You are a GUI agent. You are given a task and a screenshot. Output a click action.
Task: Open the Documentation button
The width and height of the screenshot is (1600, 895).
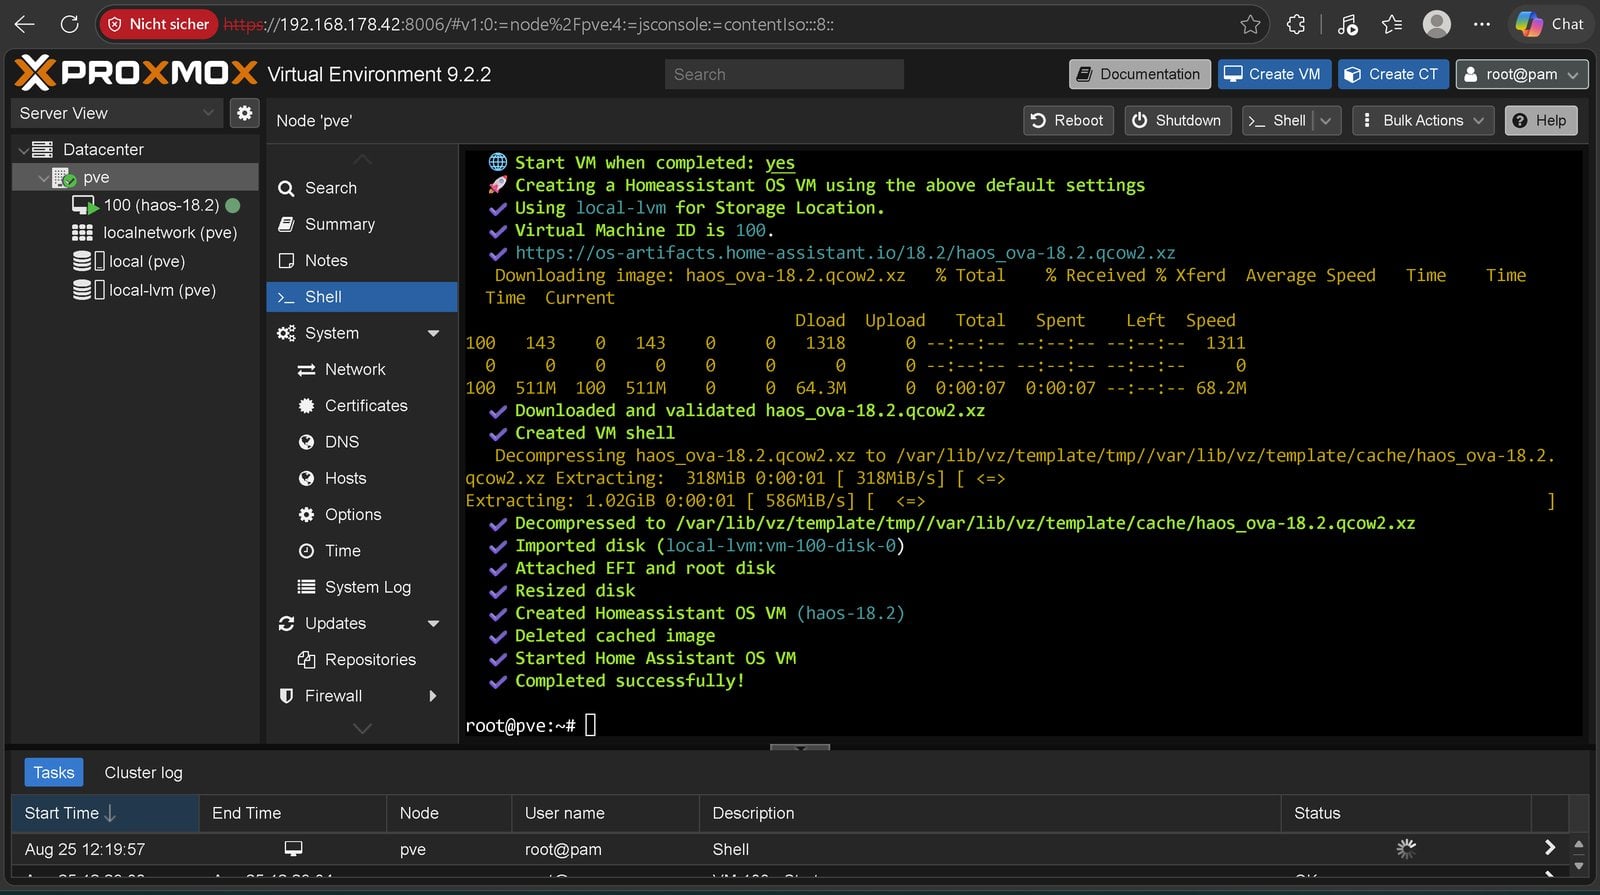(x=1139, y=74)
